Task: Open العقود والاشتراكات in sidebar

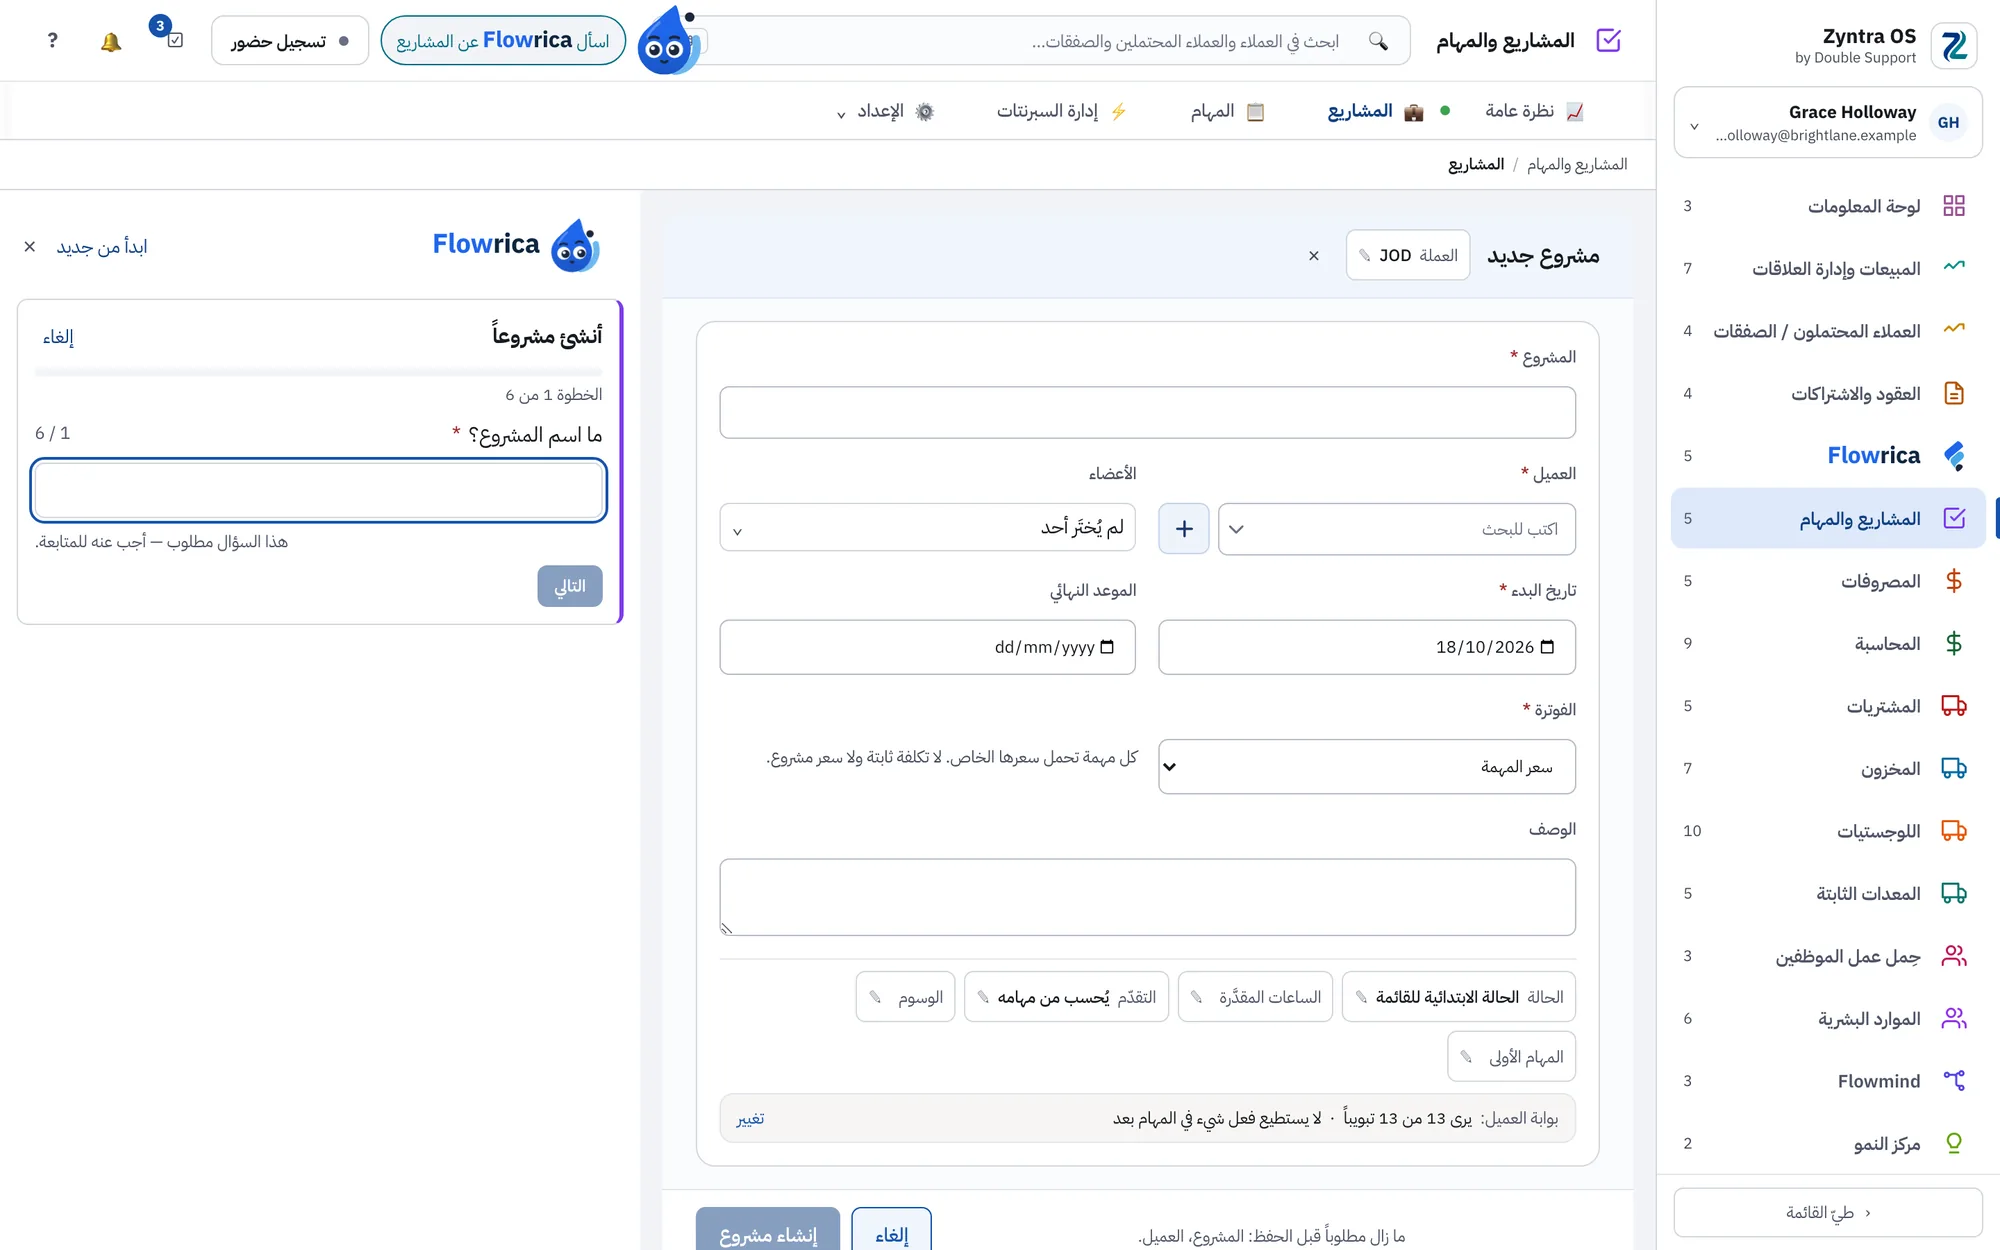Action: (1827, 393)
